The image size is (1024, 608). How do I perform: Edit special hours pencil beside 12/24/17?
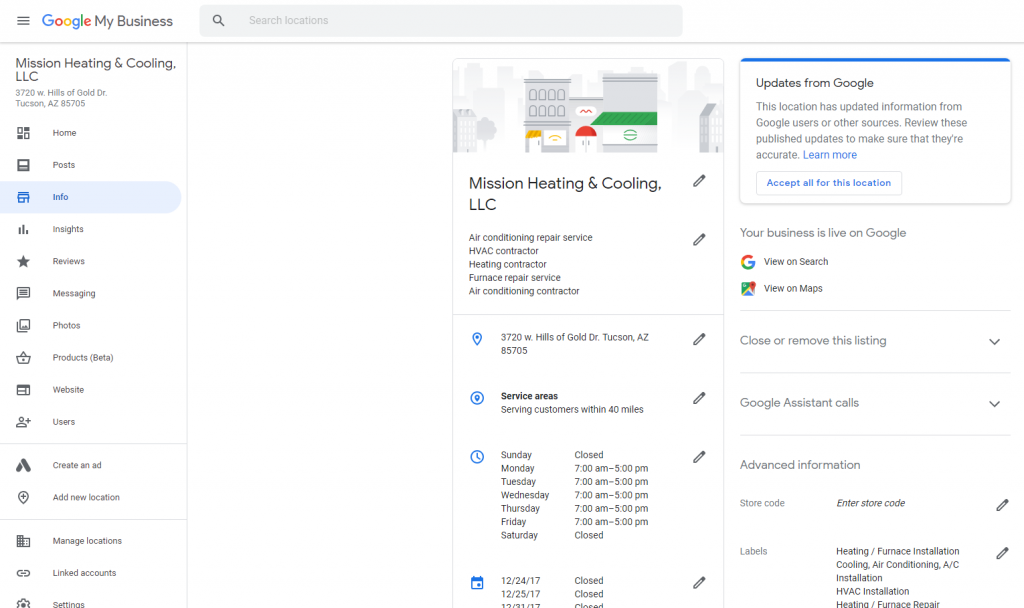(x=699, y=583)
